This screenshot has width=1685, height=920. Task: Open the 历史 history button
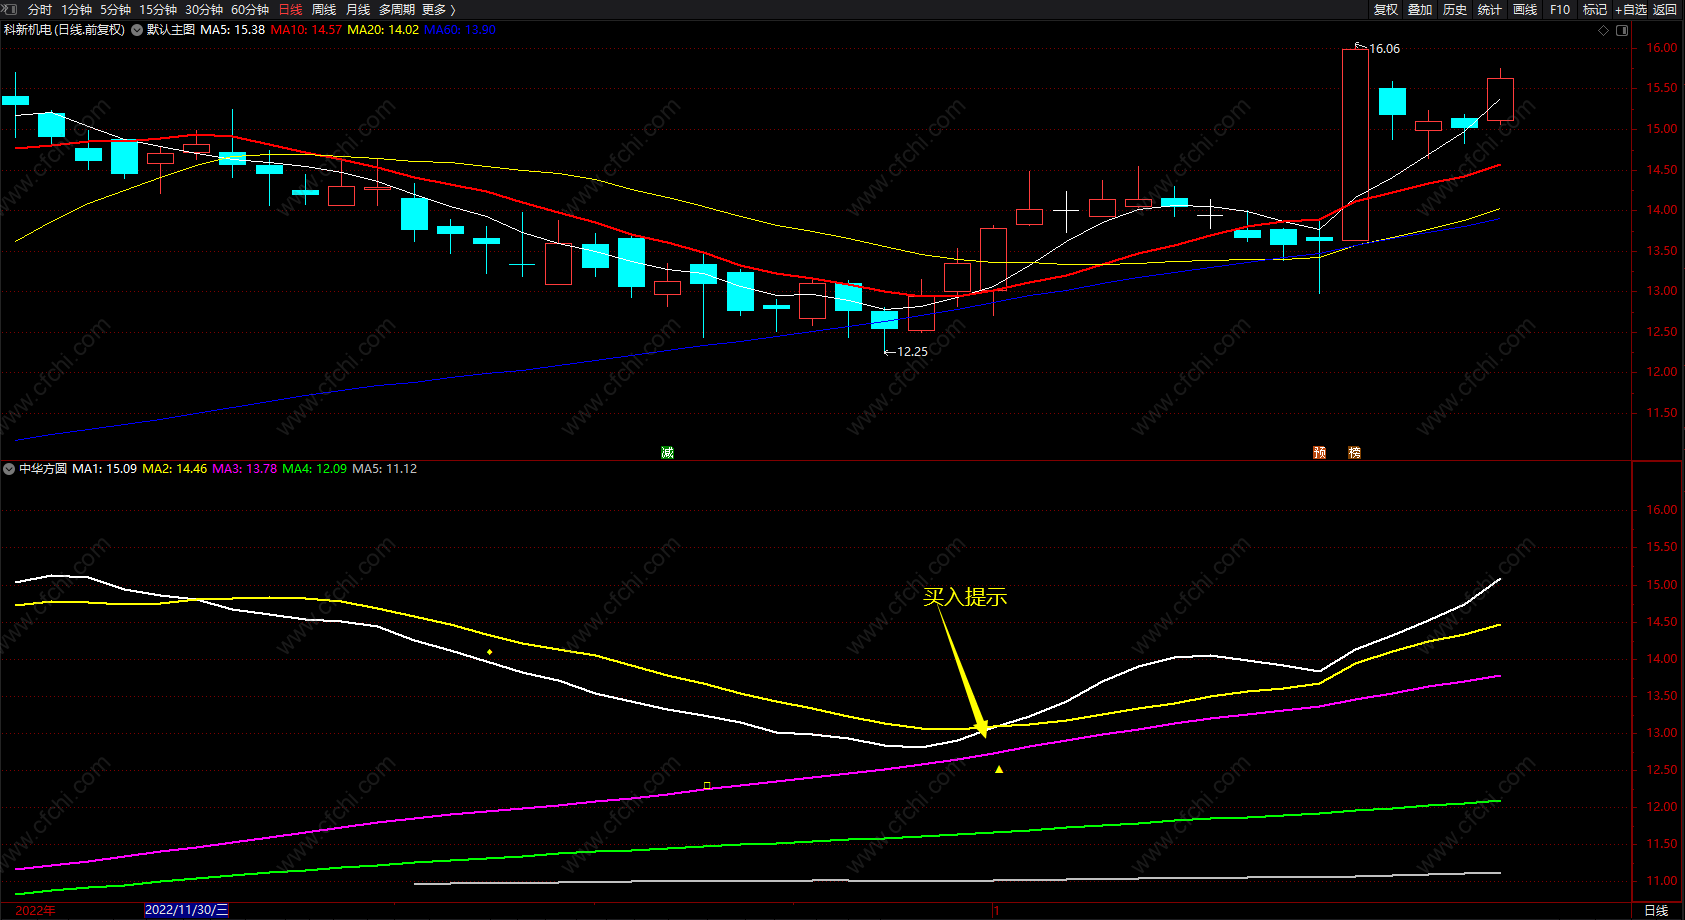click(1455, 10)
